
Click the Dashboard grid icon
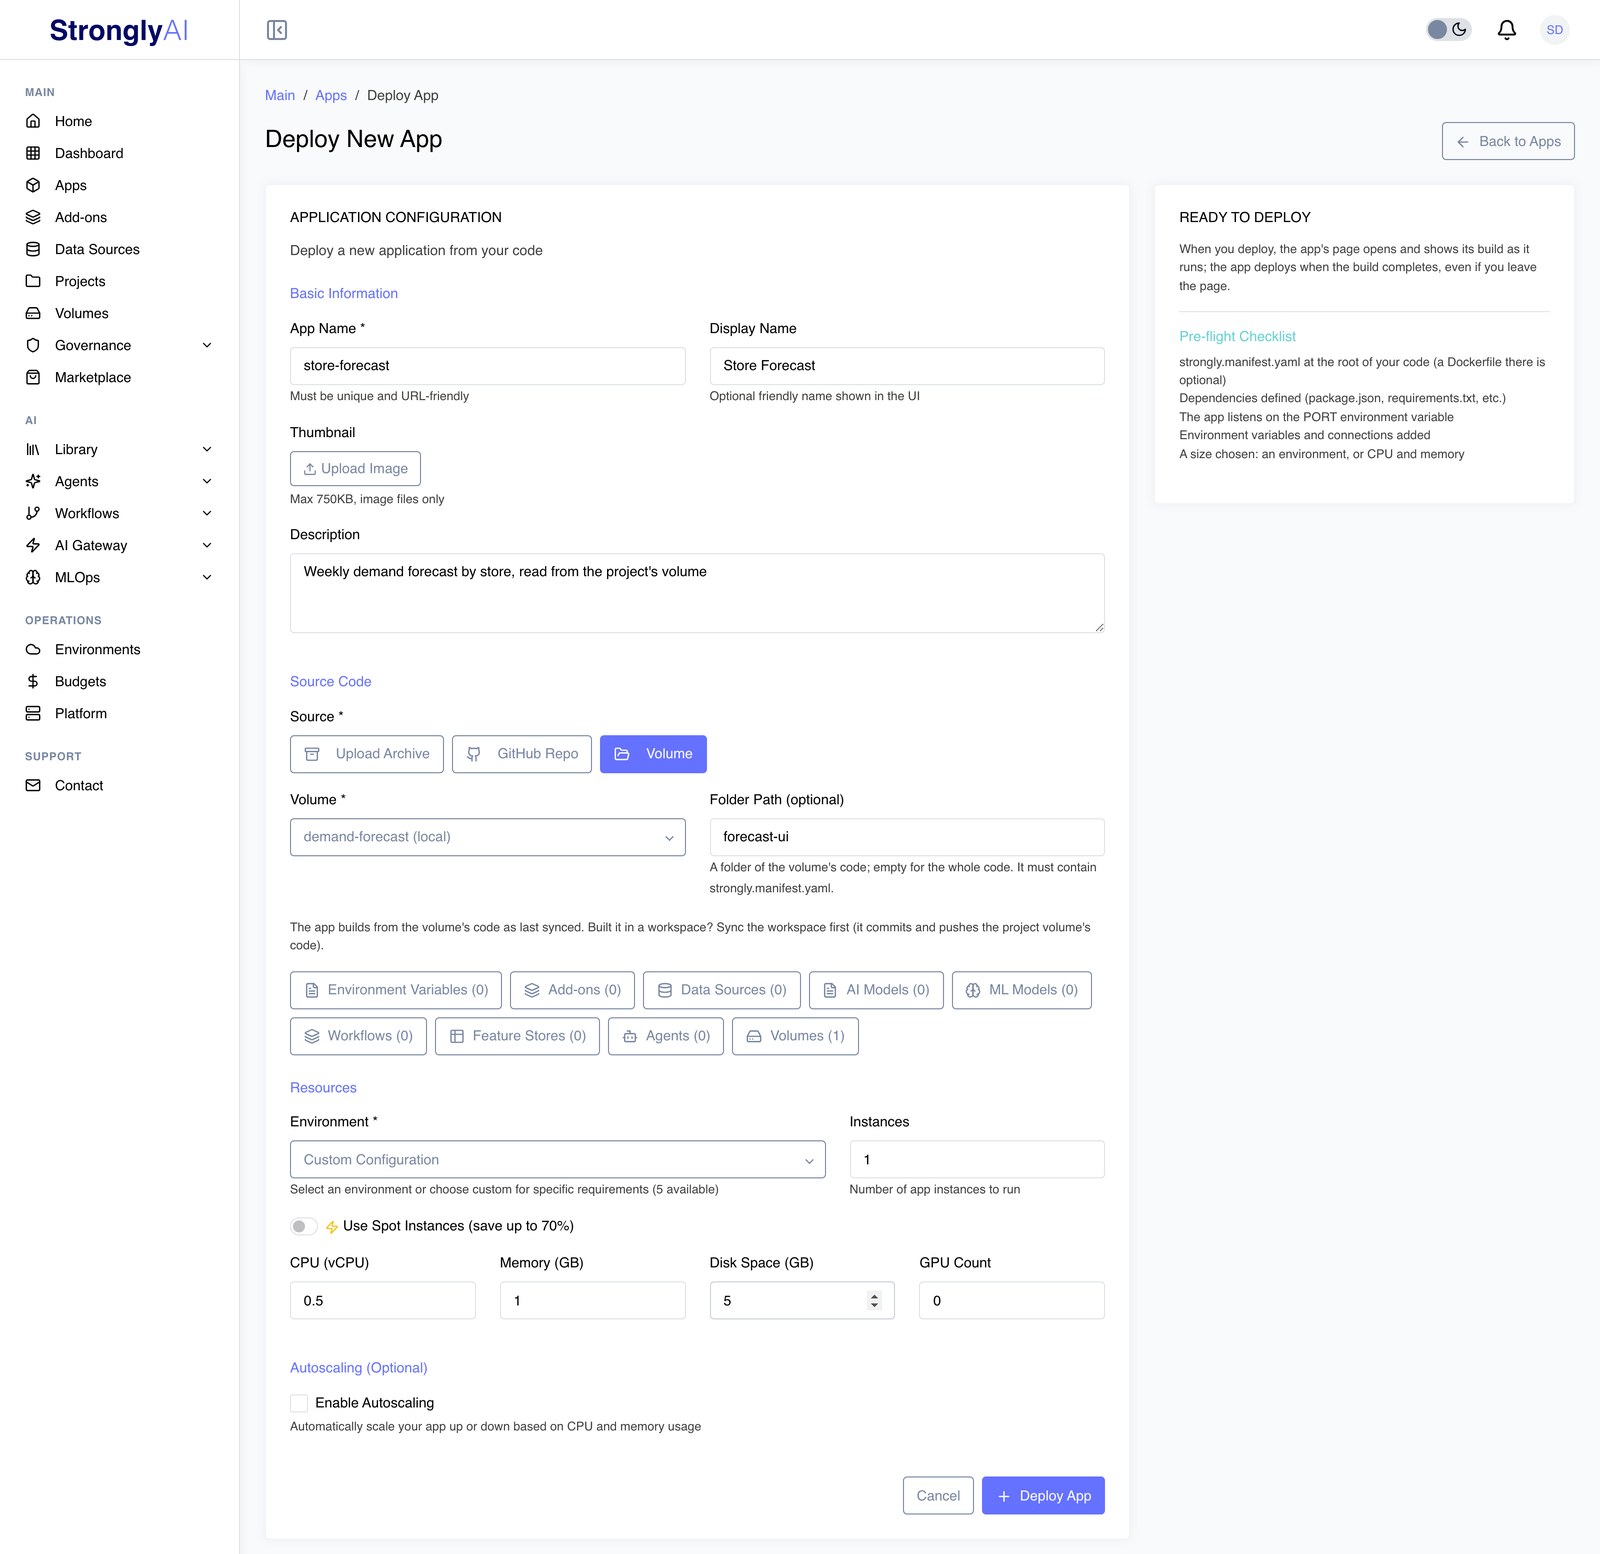point(33,153)
